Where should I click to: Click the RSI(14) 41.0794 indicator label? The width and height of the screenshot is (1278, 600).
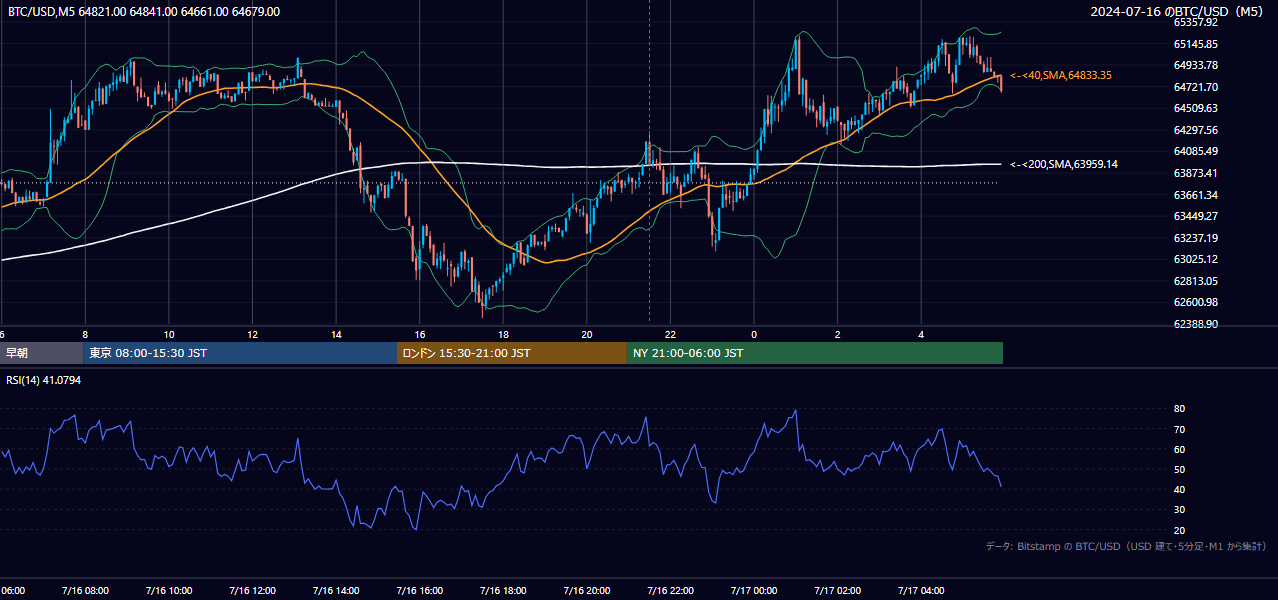[x=44, y=380]
